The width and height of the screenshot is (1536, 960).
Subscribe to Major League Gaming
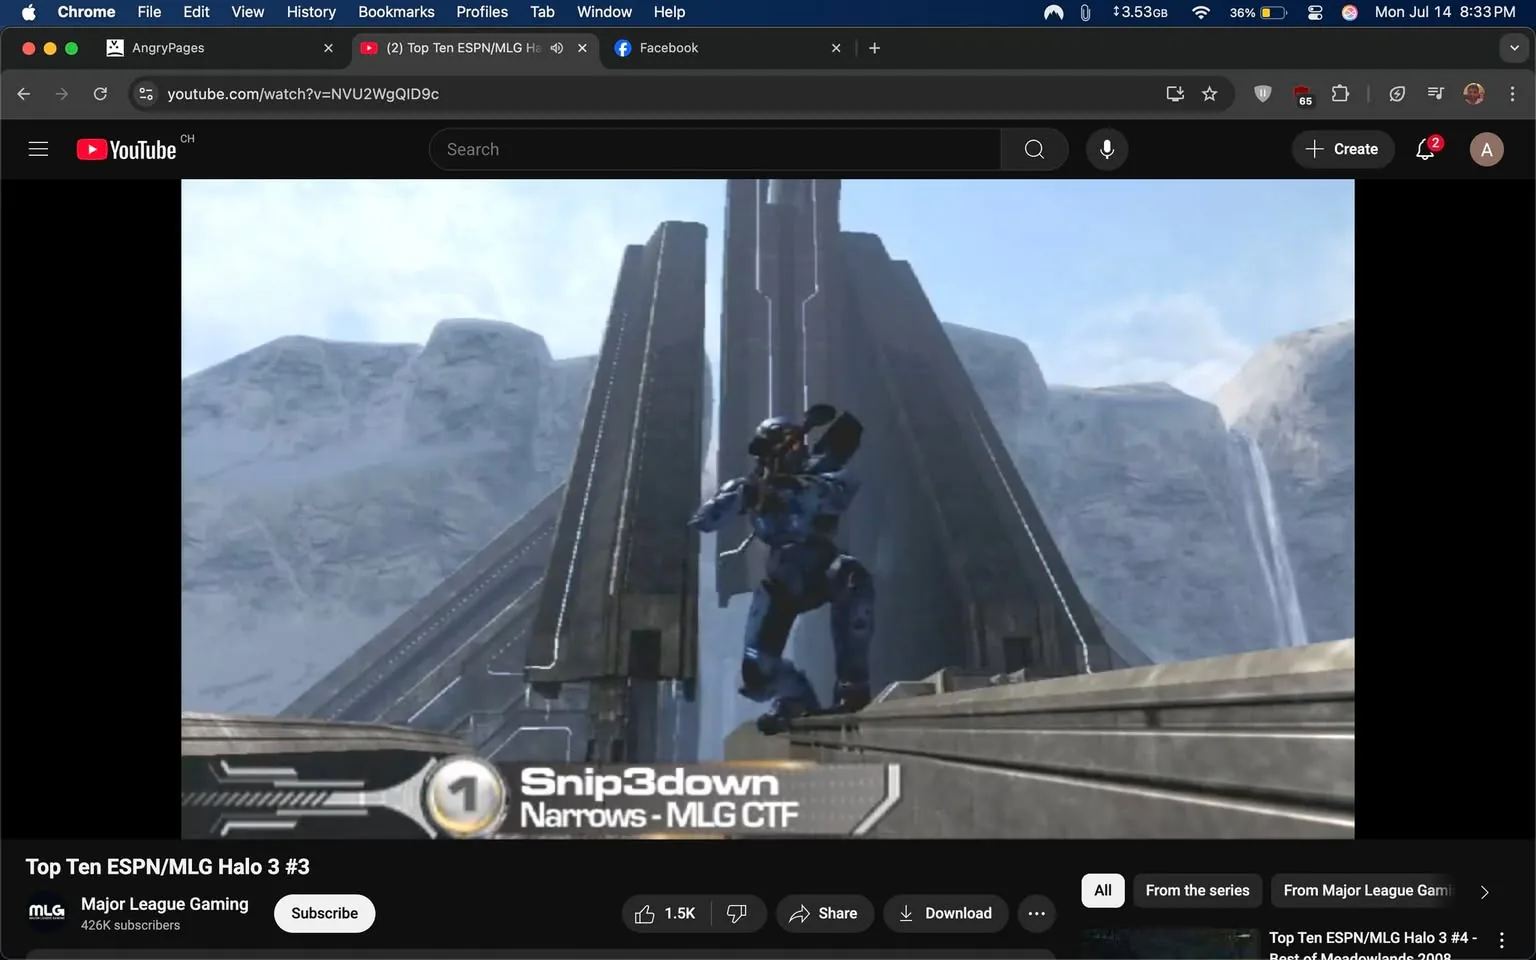click(x=324, y=913)
